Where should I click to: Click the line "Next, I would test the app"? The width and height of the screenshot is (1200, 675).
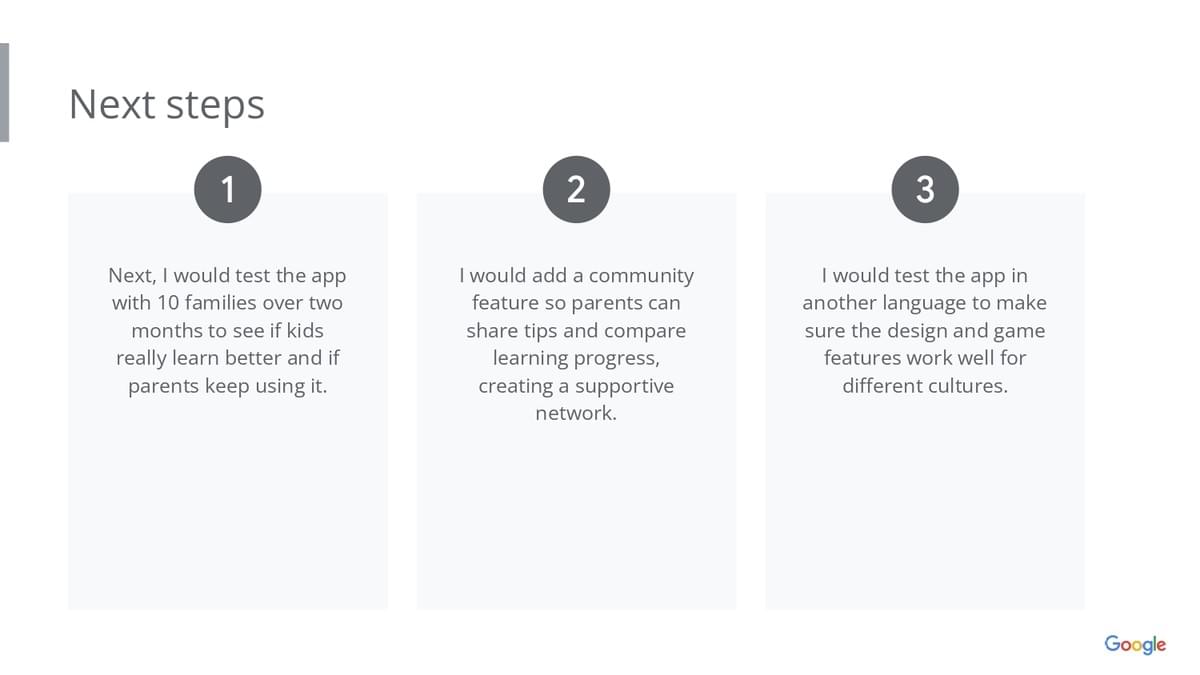pos(227,275)
